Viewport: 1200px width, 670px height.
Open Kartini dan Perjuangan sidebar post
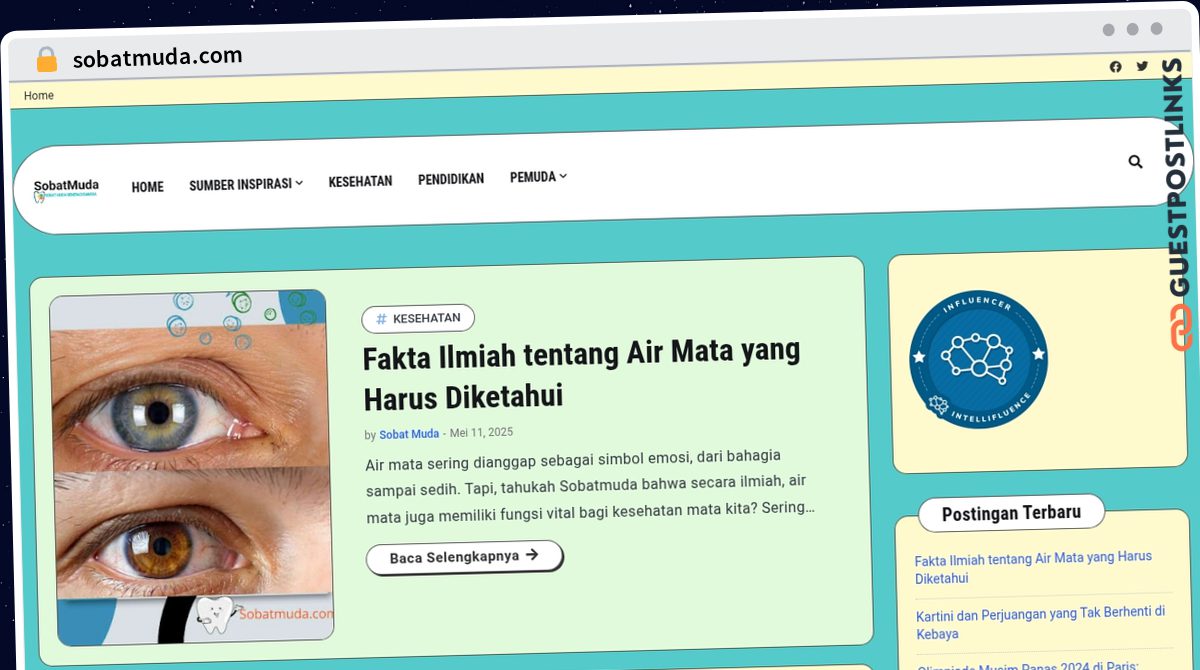(1041, 622)
